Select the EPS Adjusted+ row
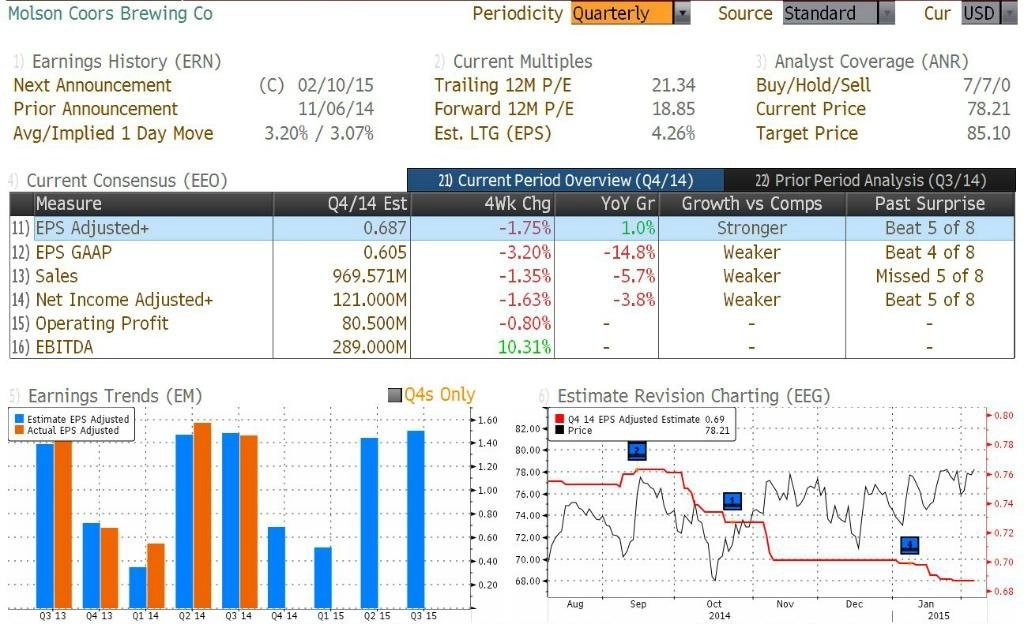The height and width of the screenshot is (624, 1024). pos(512,228)
